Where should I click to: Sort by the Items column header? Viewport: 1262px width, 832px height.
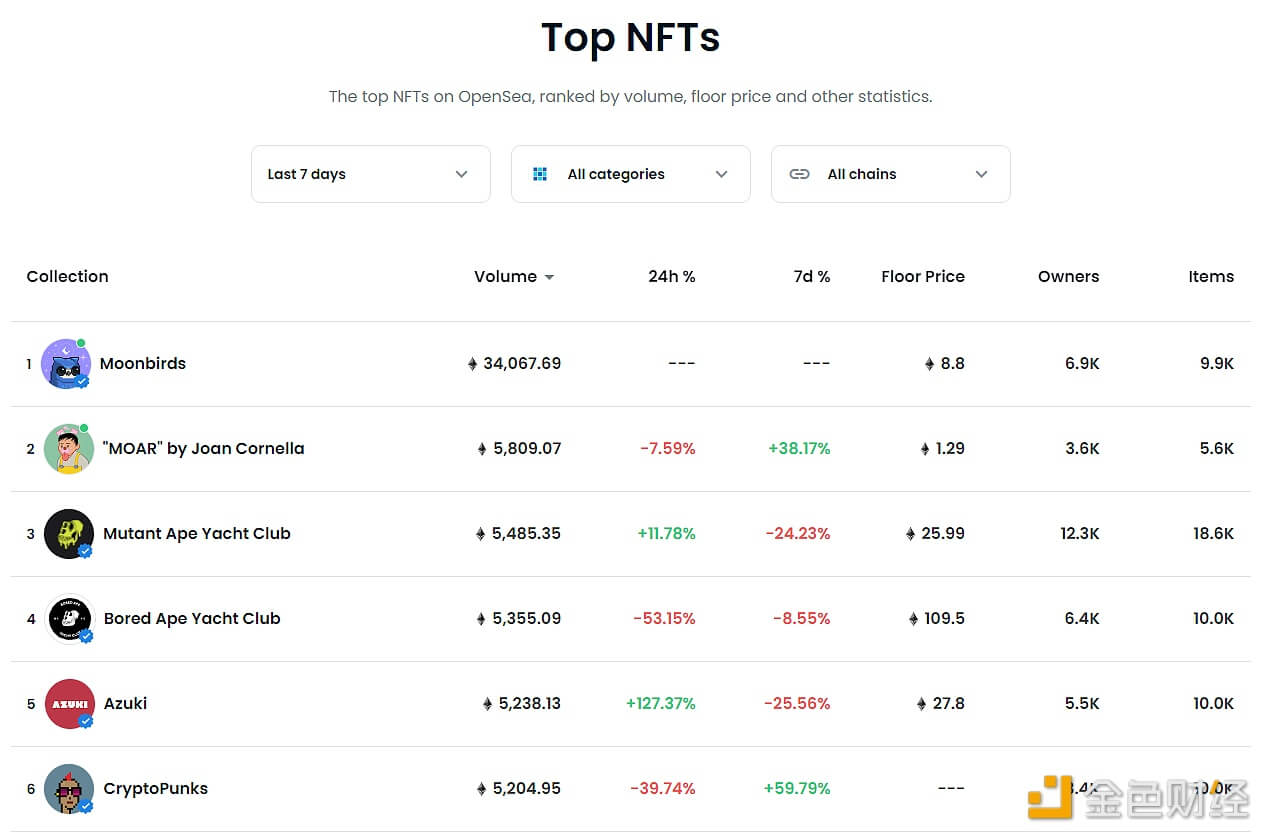[x=1211, y=277]
